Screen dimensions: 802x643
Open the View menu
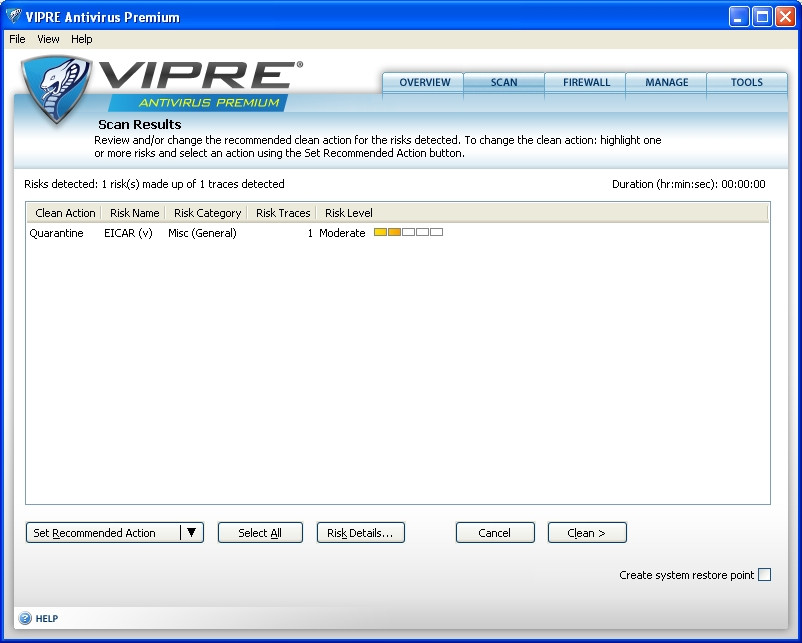tap(48, 39)
